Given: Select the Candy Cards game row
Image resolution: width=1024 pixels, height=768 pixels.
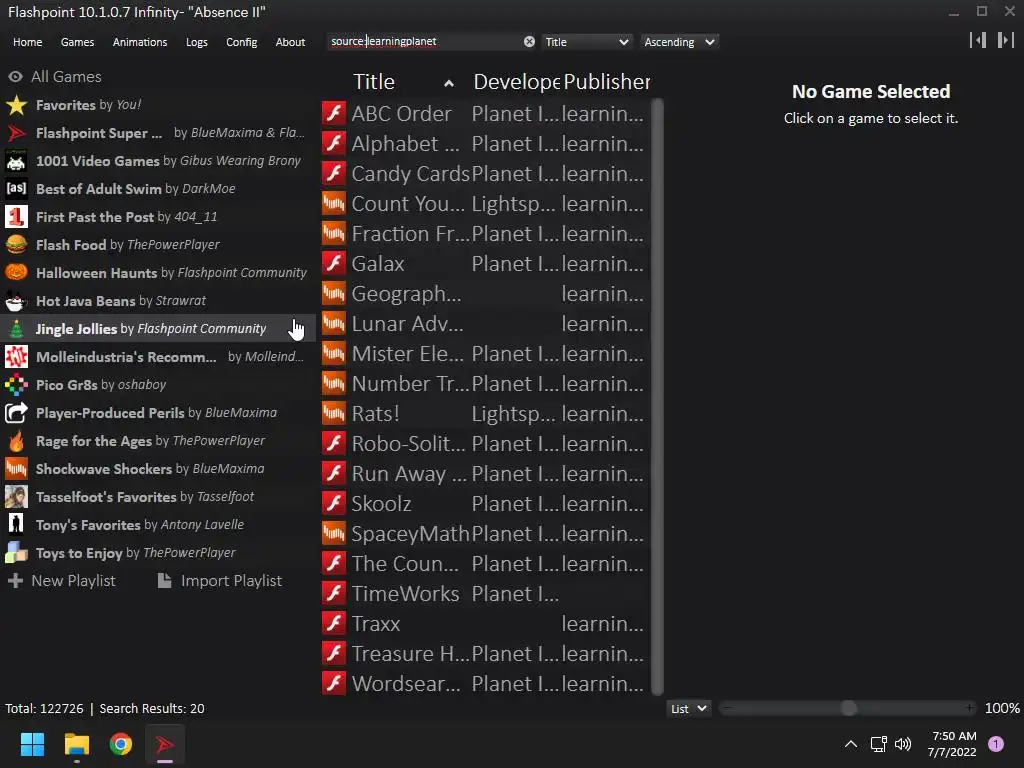Looking at the screenshot, I should point(485,174).
